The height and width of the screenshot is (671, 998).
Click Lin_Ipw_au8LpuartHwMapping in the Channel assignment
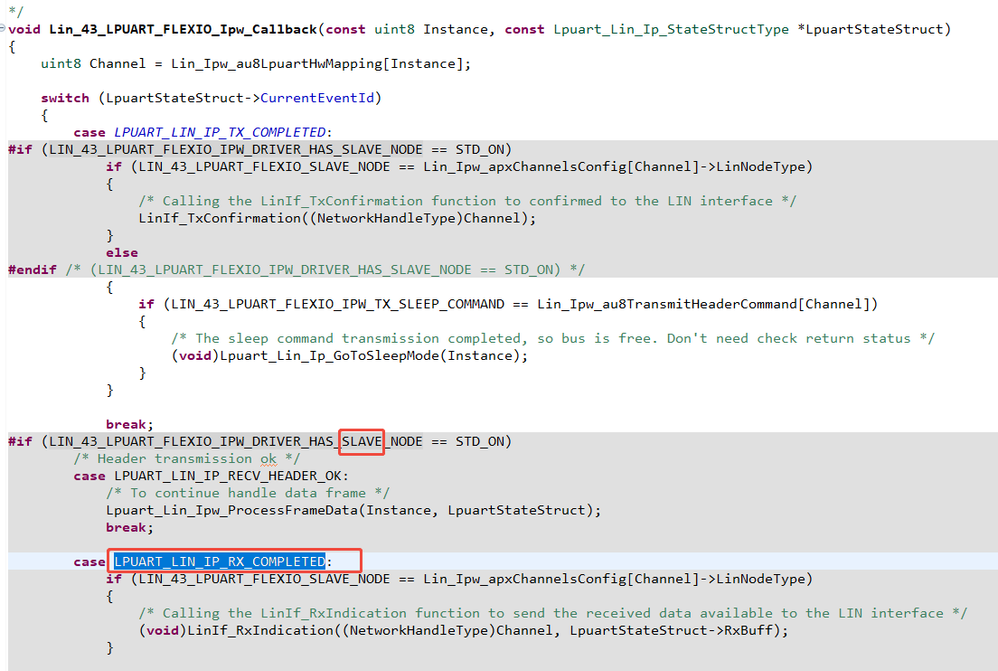[276, 64]
